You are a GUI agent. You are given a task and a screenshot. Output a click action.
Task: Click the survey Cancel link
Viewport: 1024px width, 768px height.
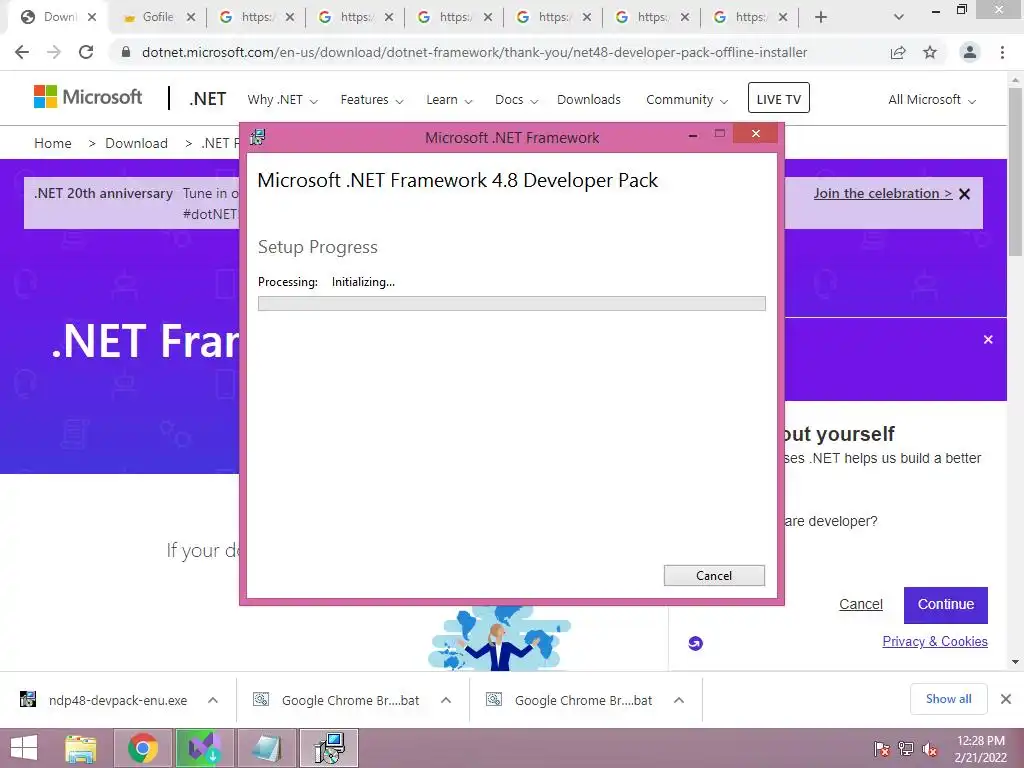coord(861,604)
